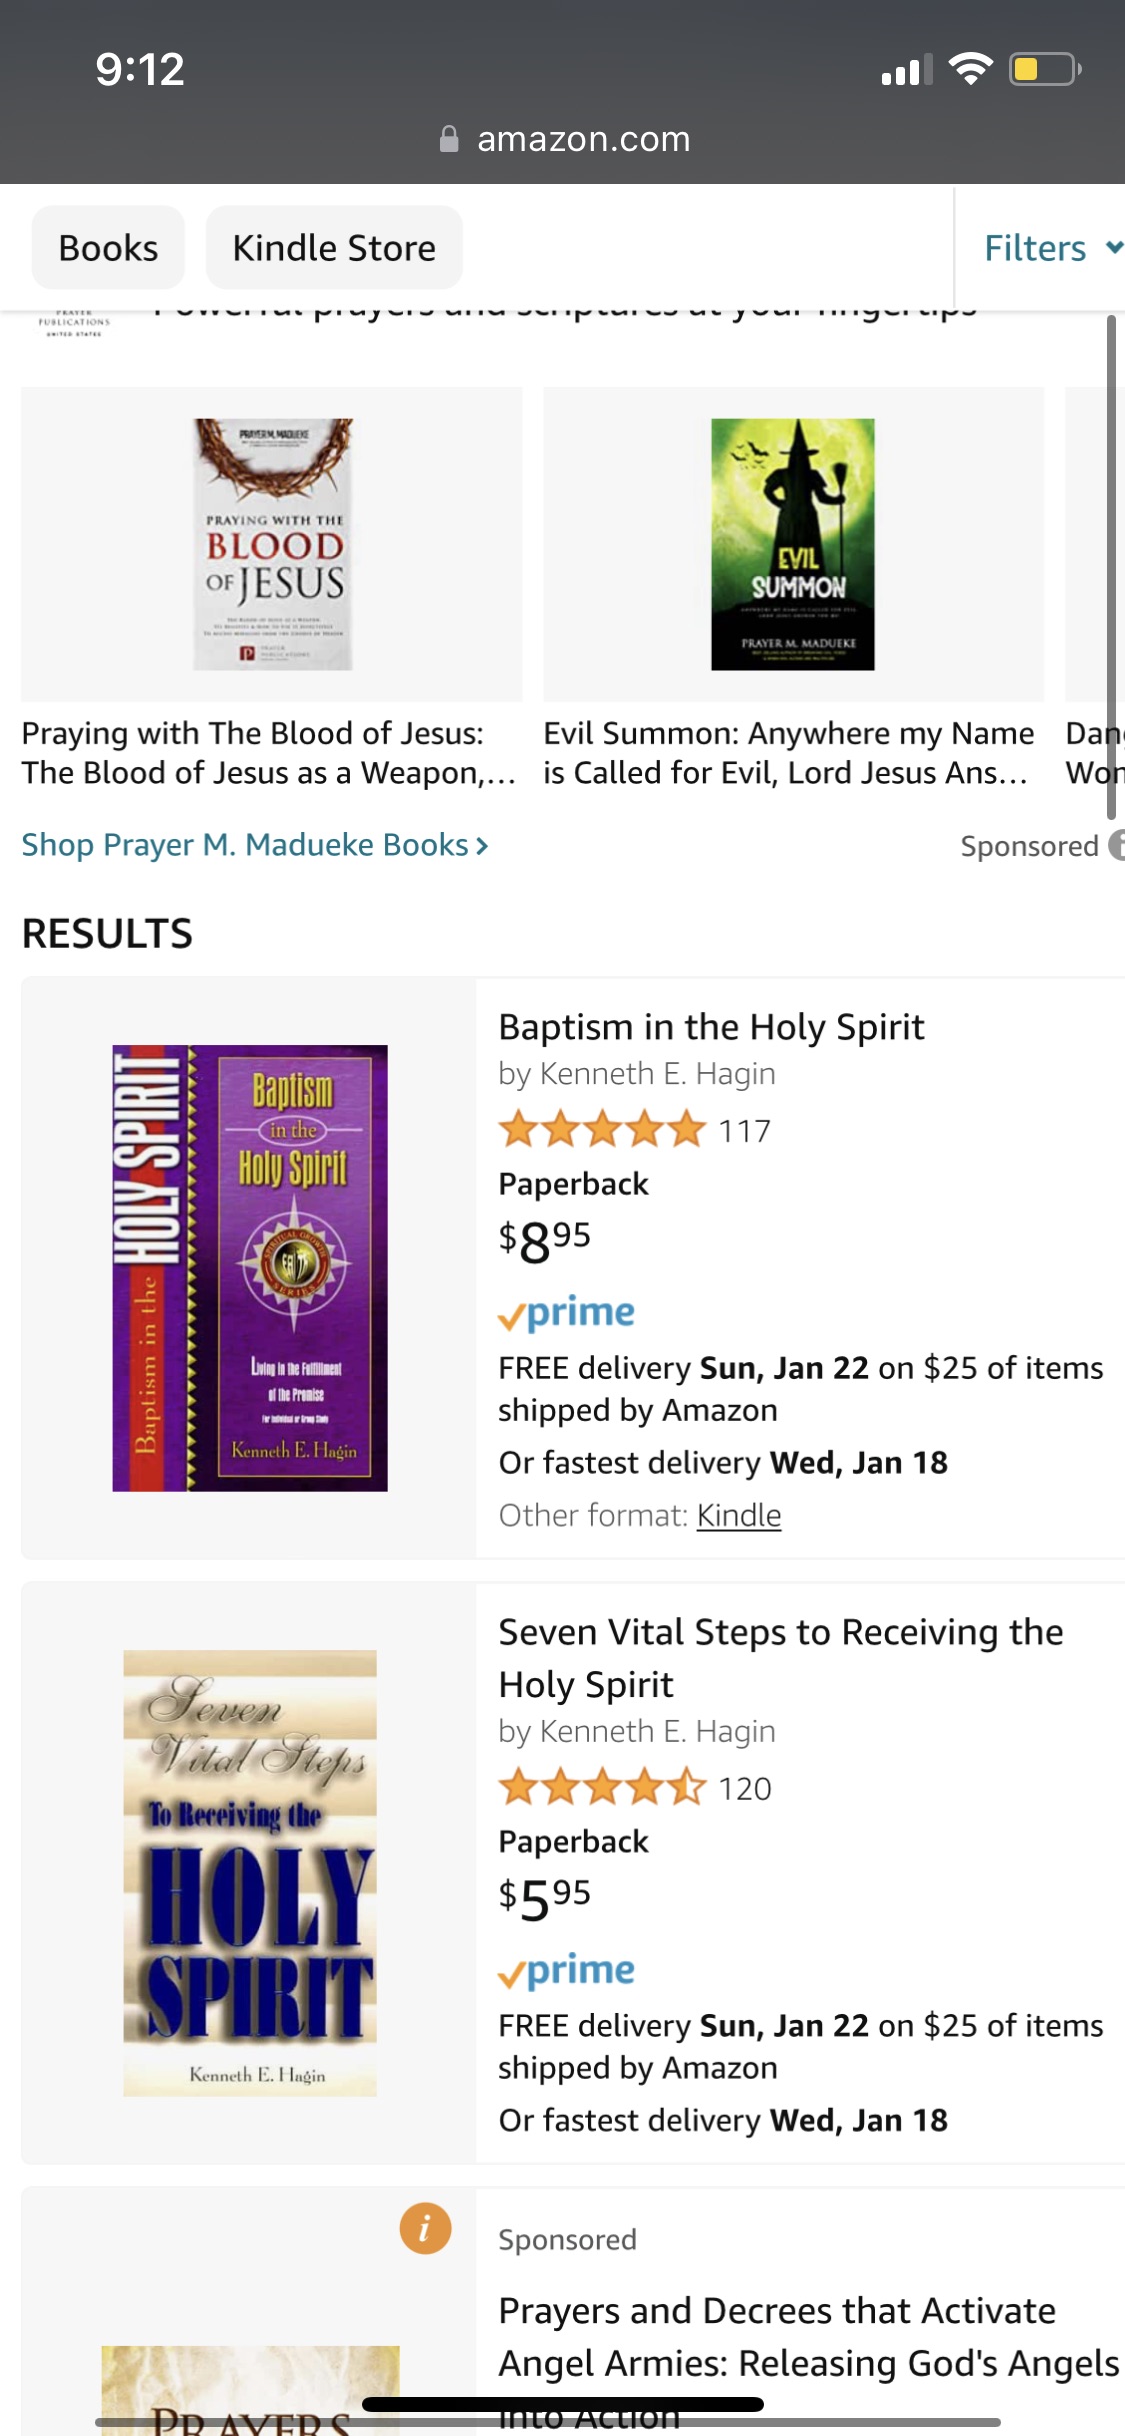
Task: Click Praying with The Blood of Jesus cover
Action: 273,544
